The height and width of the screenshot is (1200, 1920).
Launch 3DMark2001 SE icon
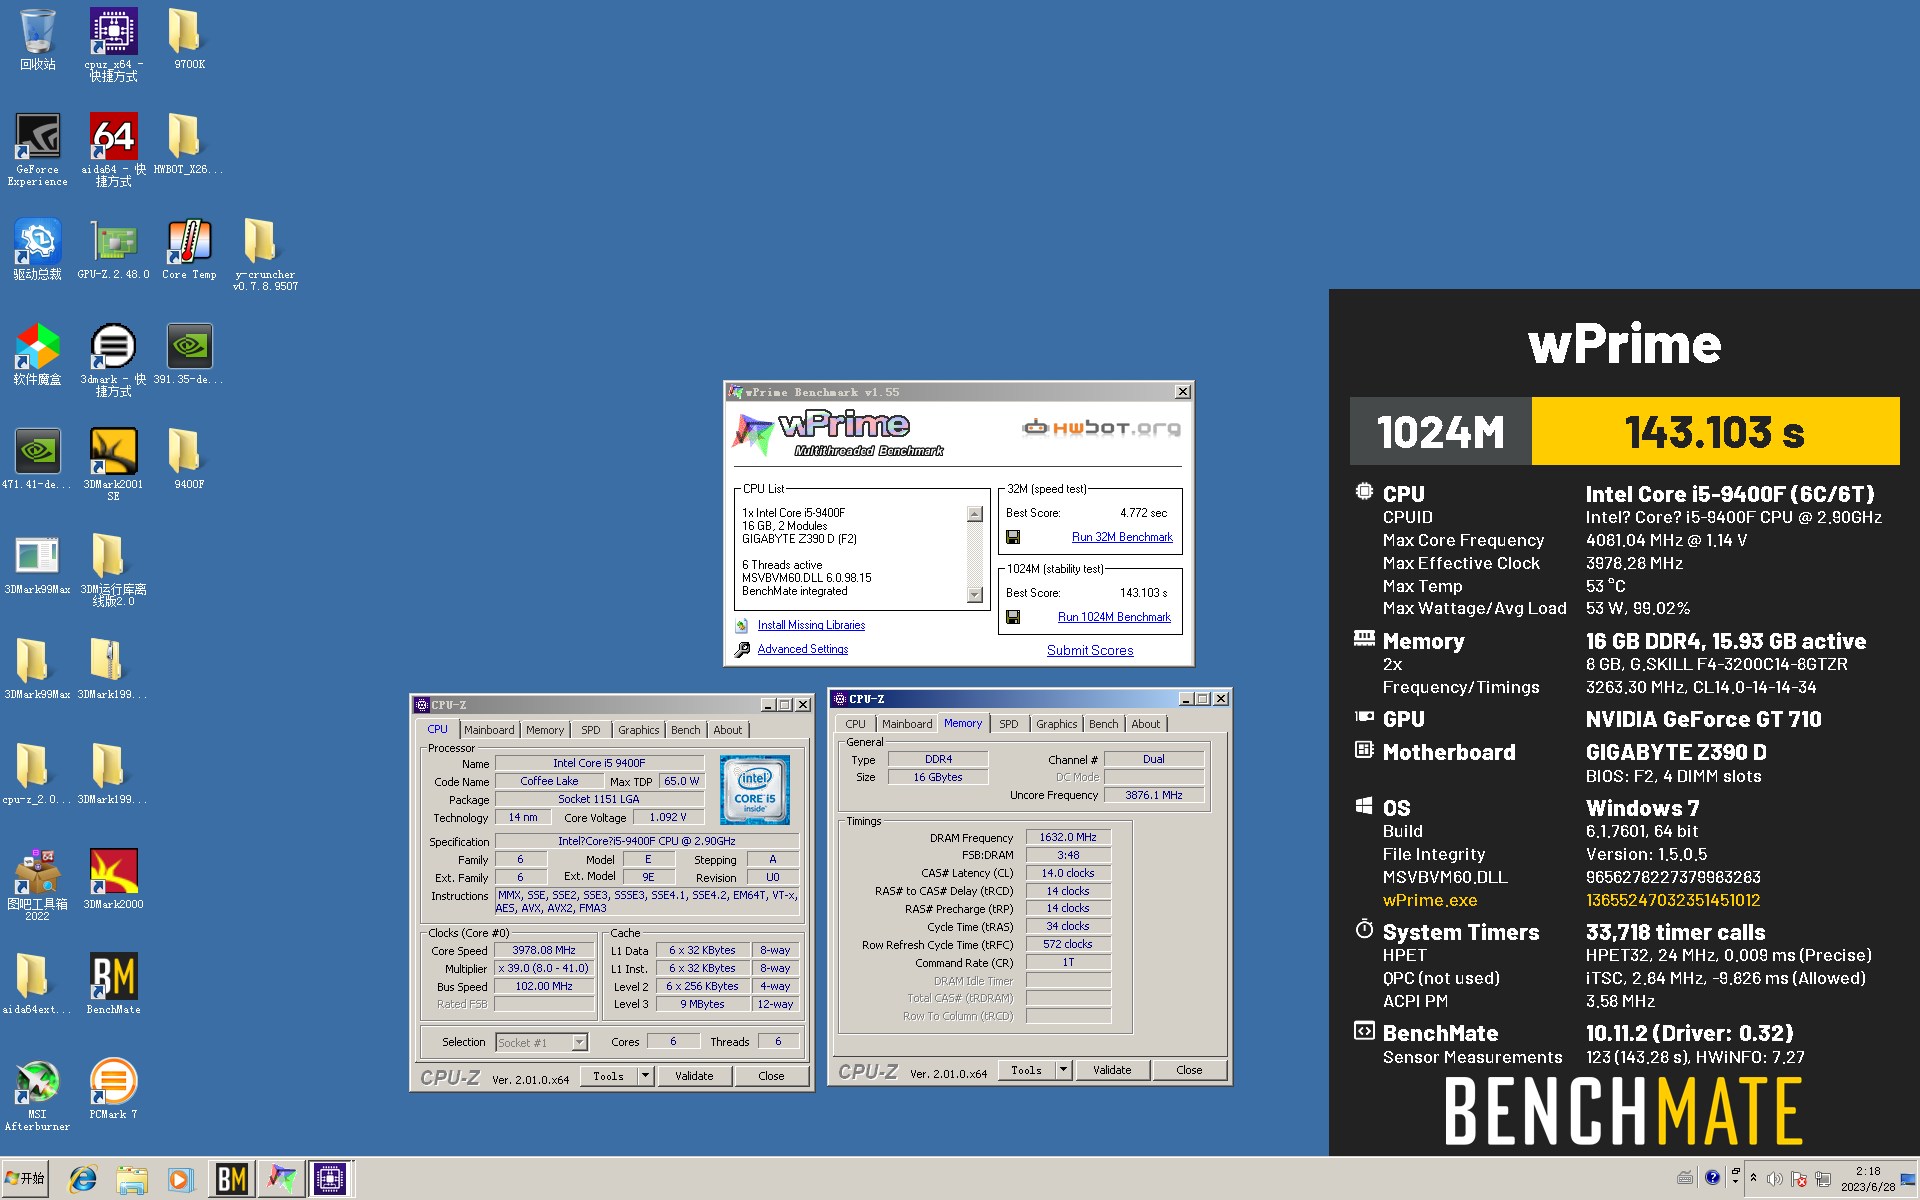point(113,465)
